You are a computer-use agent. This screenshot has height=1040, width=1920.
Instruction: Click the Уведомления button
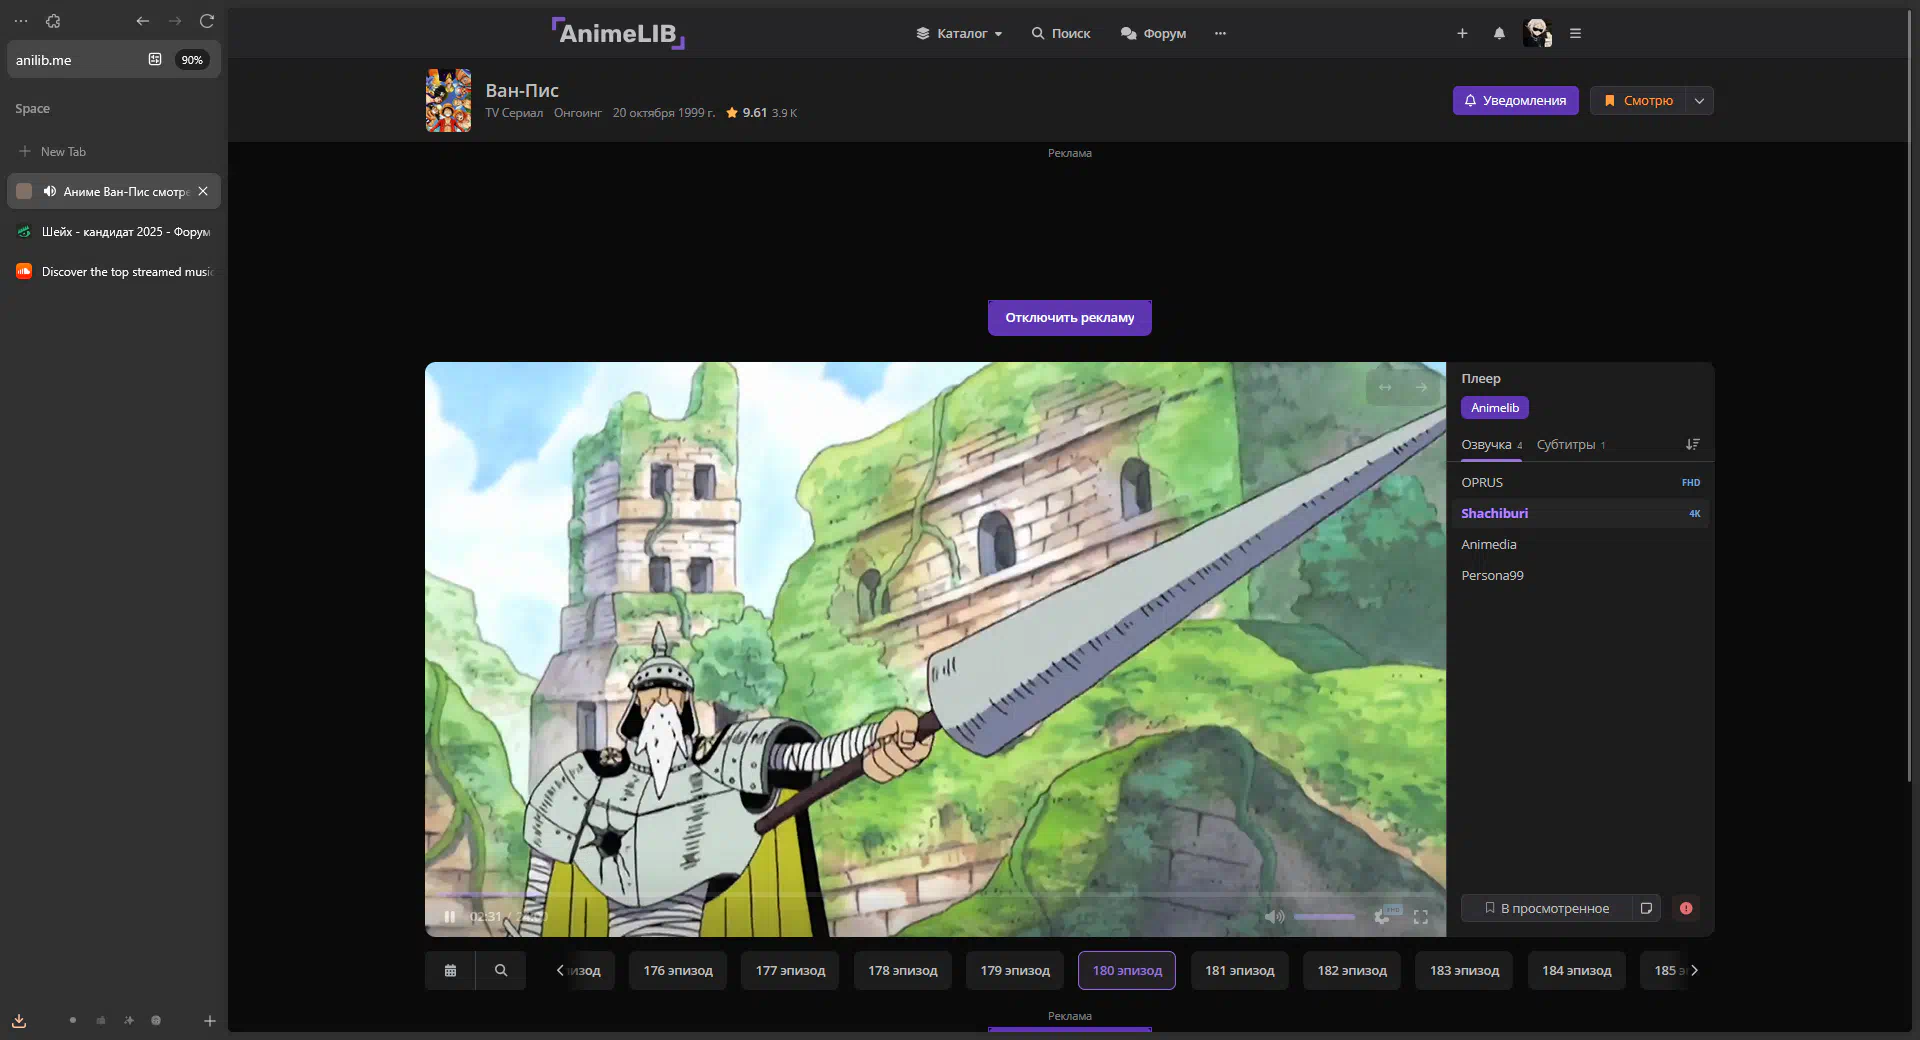tap(1515, 100)
